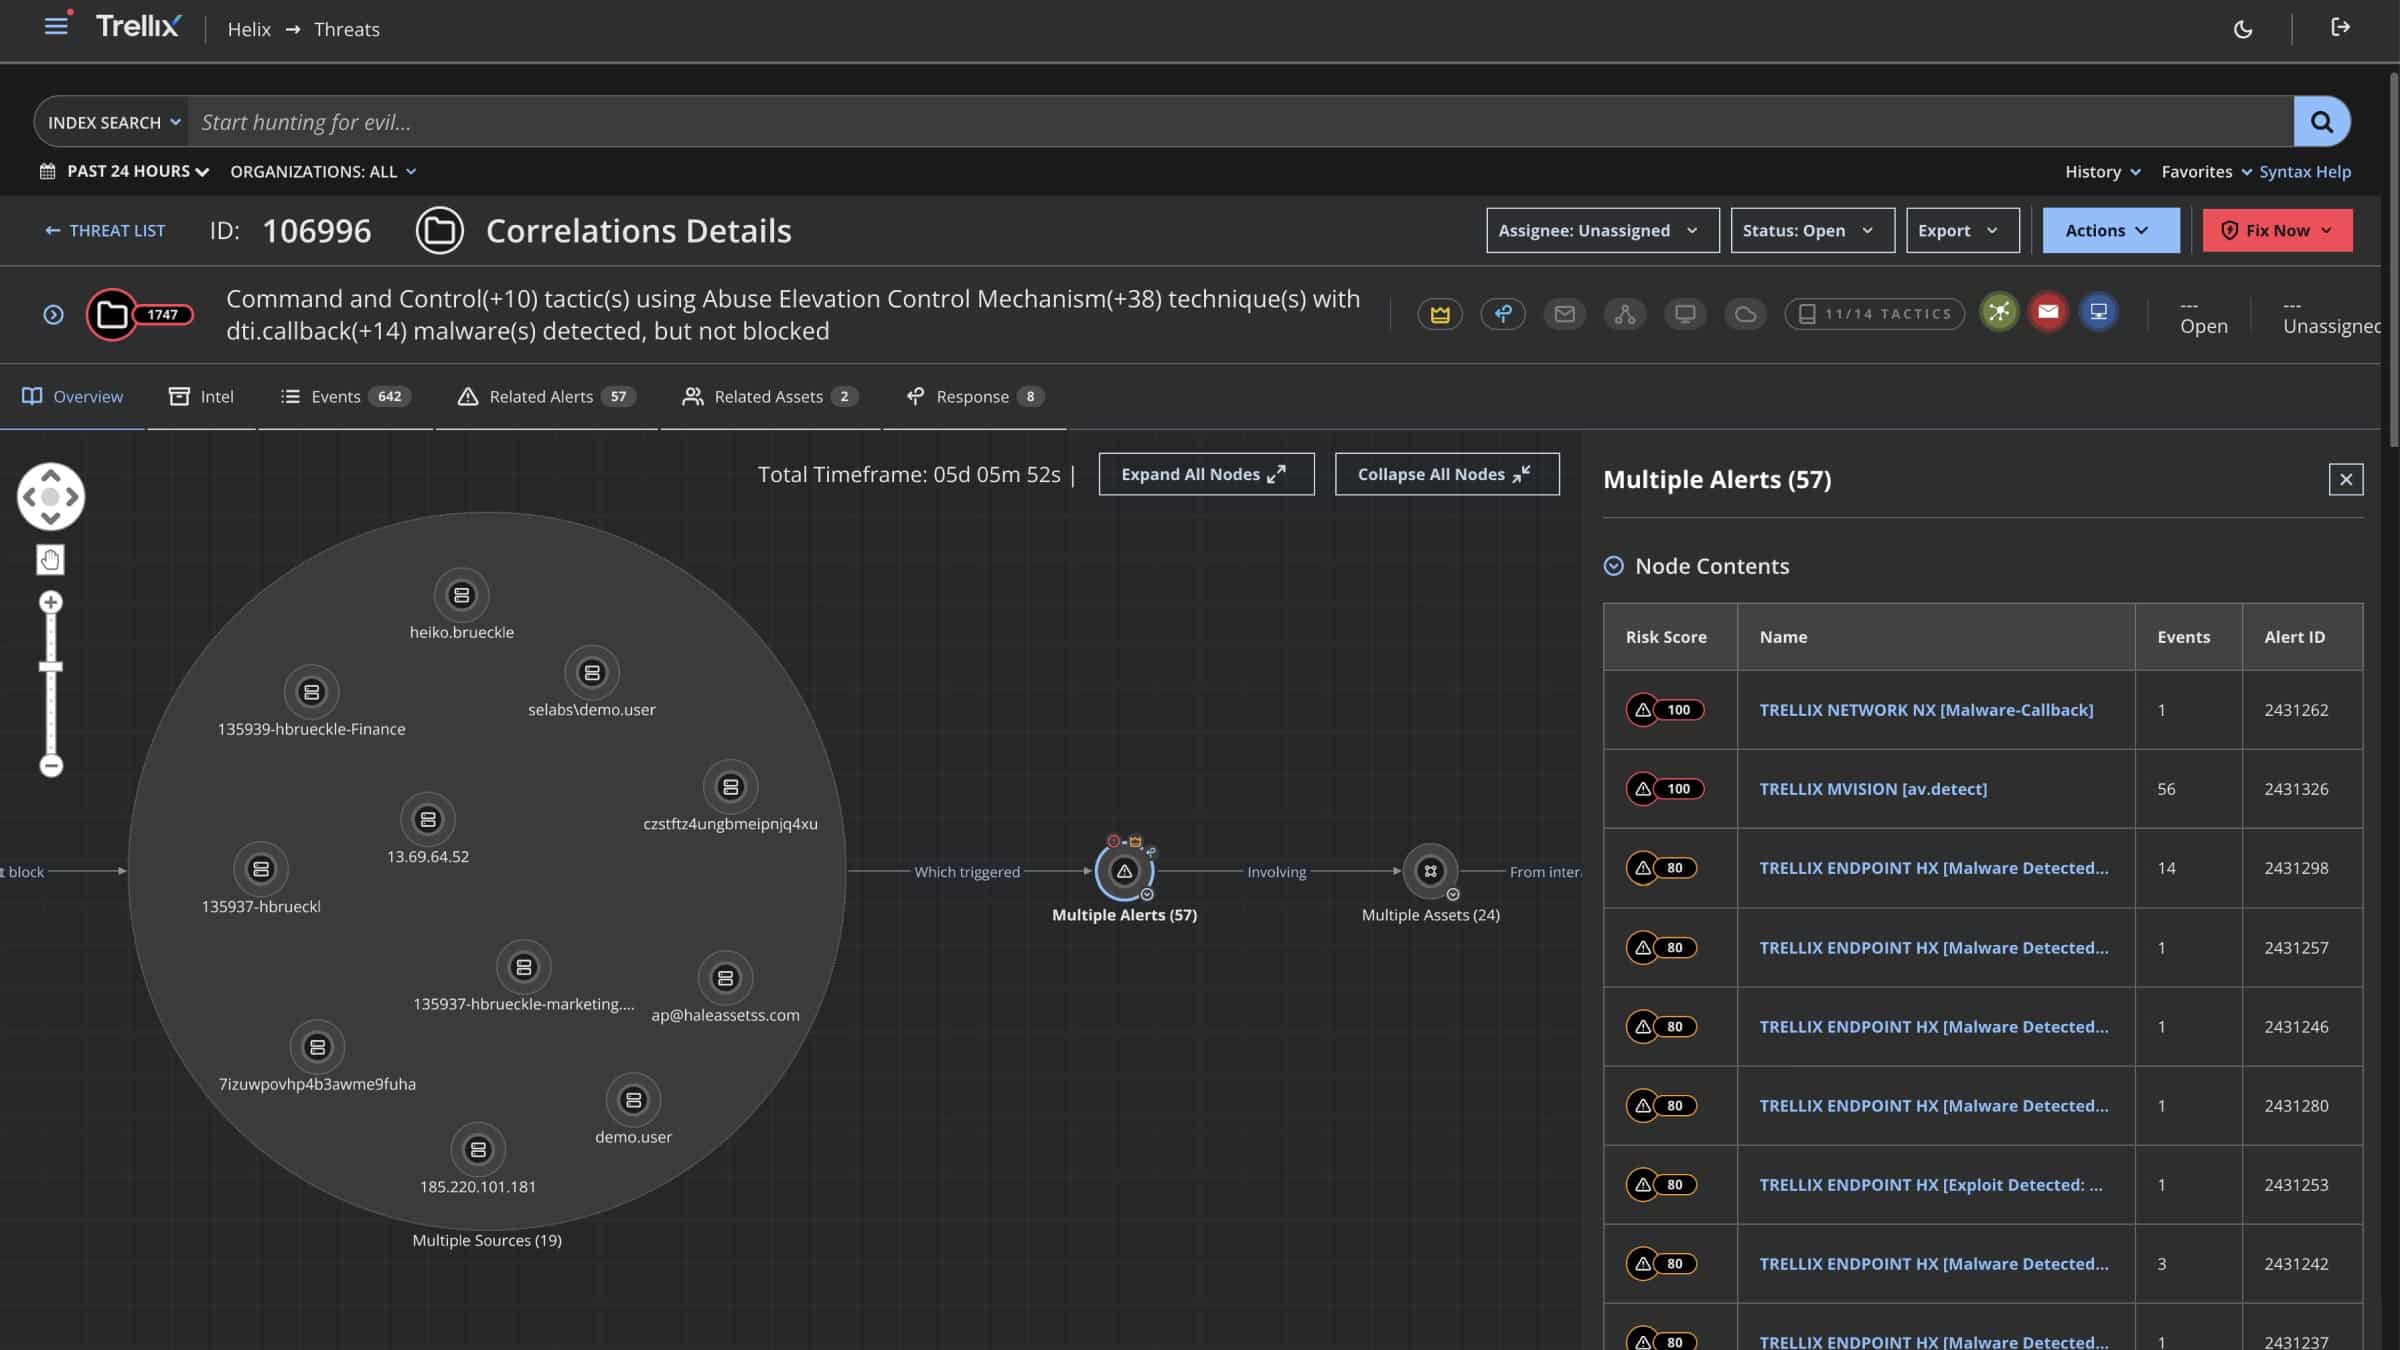Click the red email source icon
This screenshot has height=1350, width=2400.
click(x=2048, y=312)
